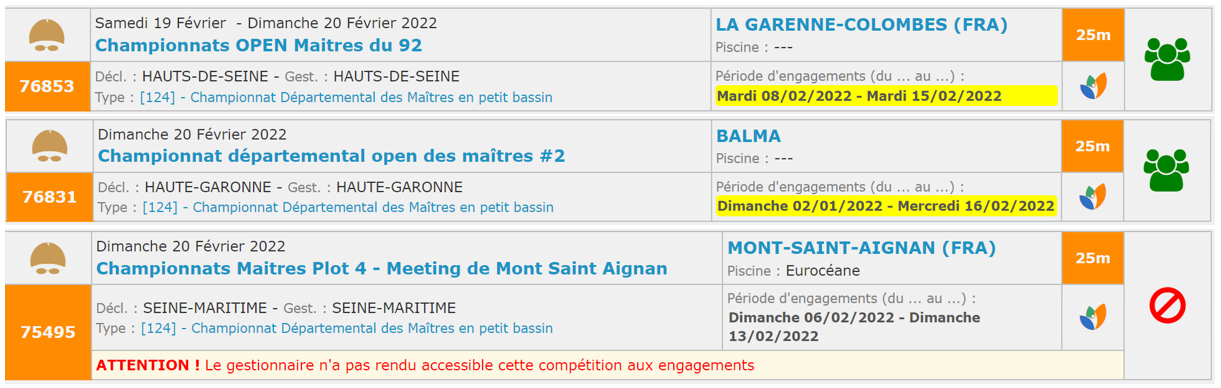The width and height of the screenshot is (1221, 388).
Task: Click the federation logo icon in La Garenne-Colombes row
Action: pos(1093,86)
